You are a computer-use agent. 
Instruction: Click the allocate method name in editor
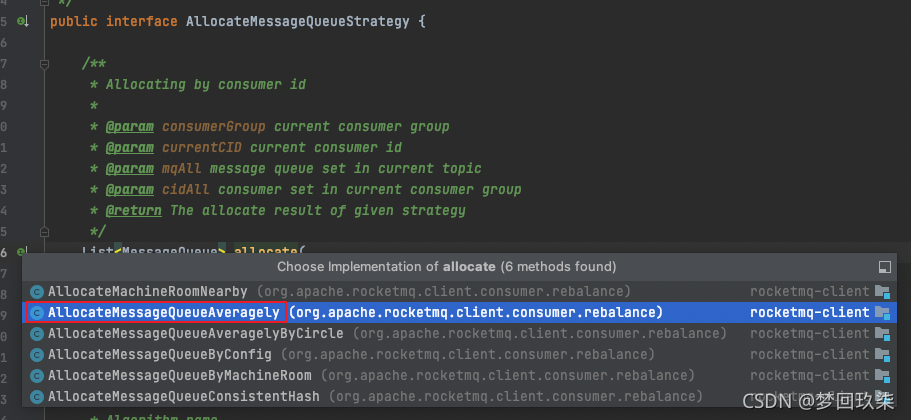click(x=266, y=250)
